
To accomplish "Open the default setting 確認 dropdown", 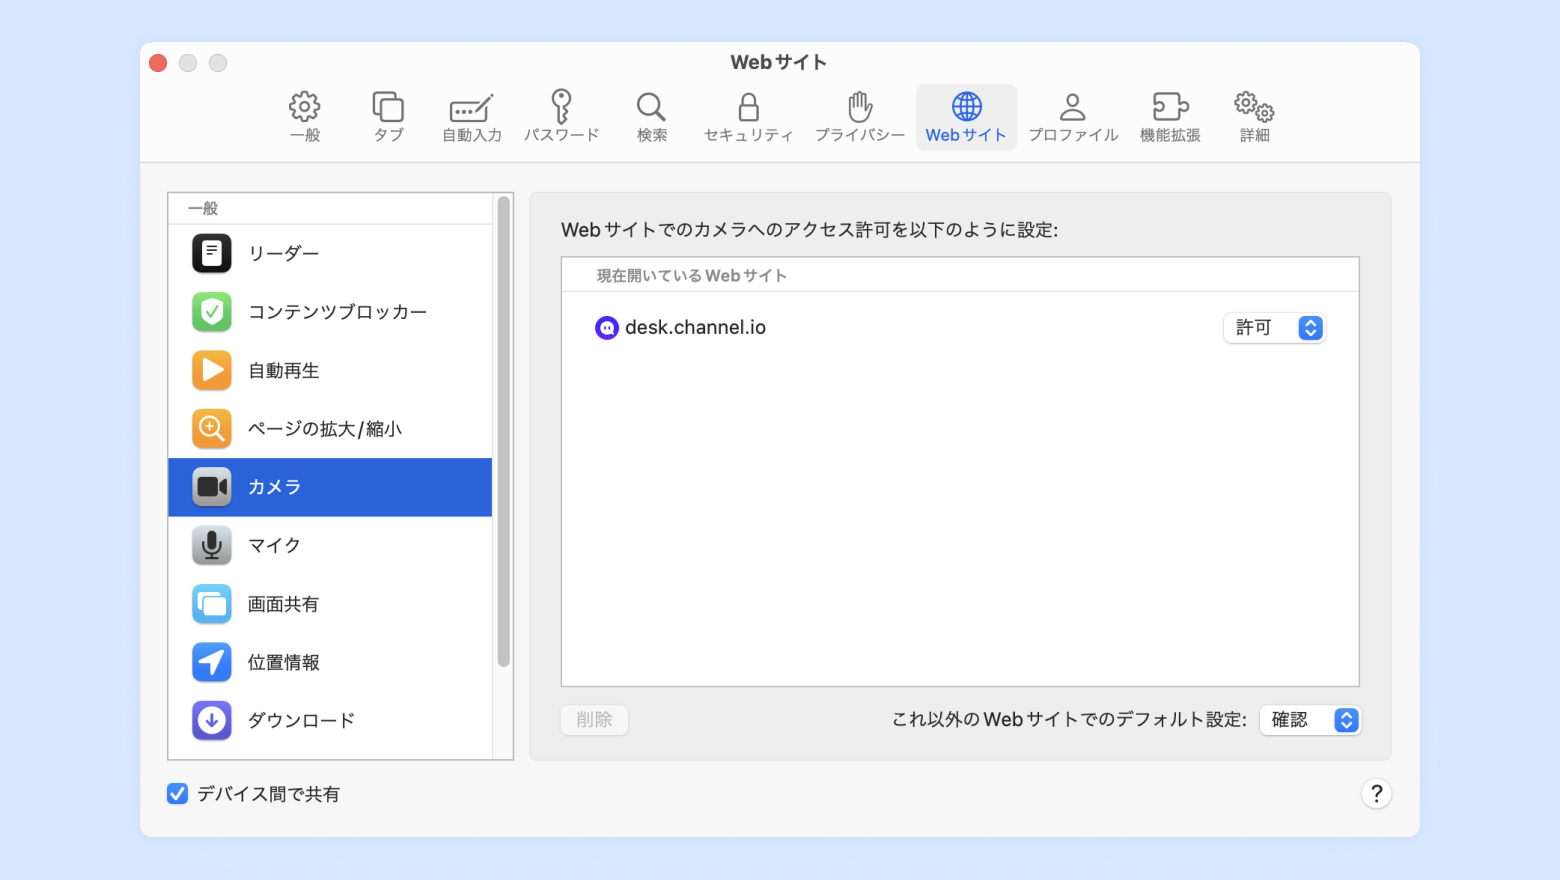I will tap(1310, 720).
